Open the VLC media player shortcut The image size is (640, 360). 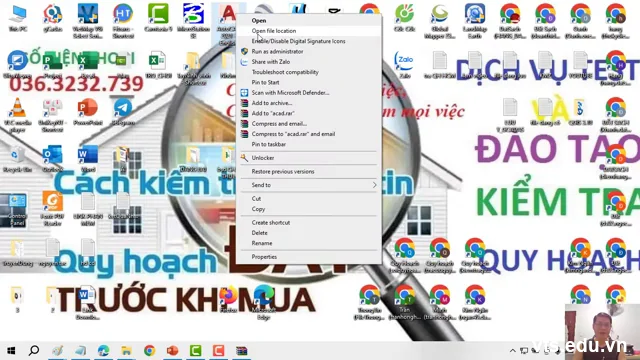click(18, 115)
